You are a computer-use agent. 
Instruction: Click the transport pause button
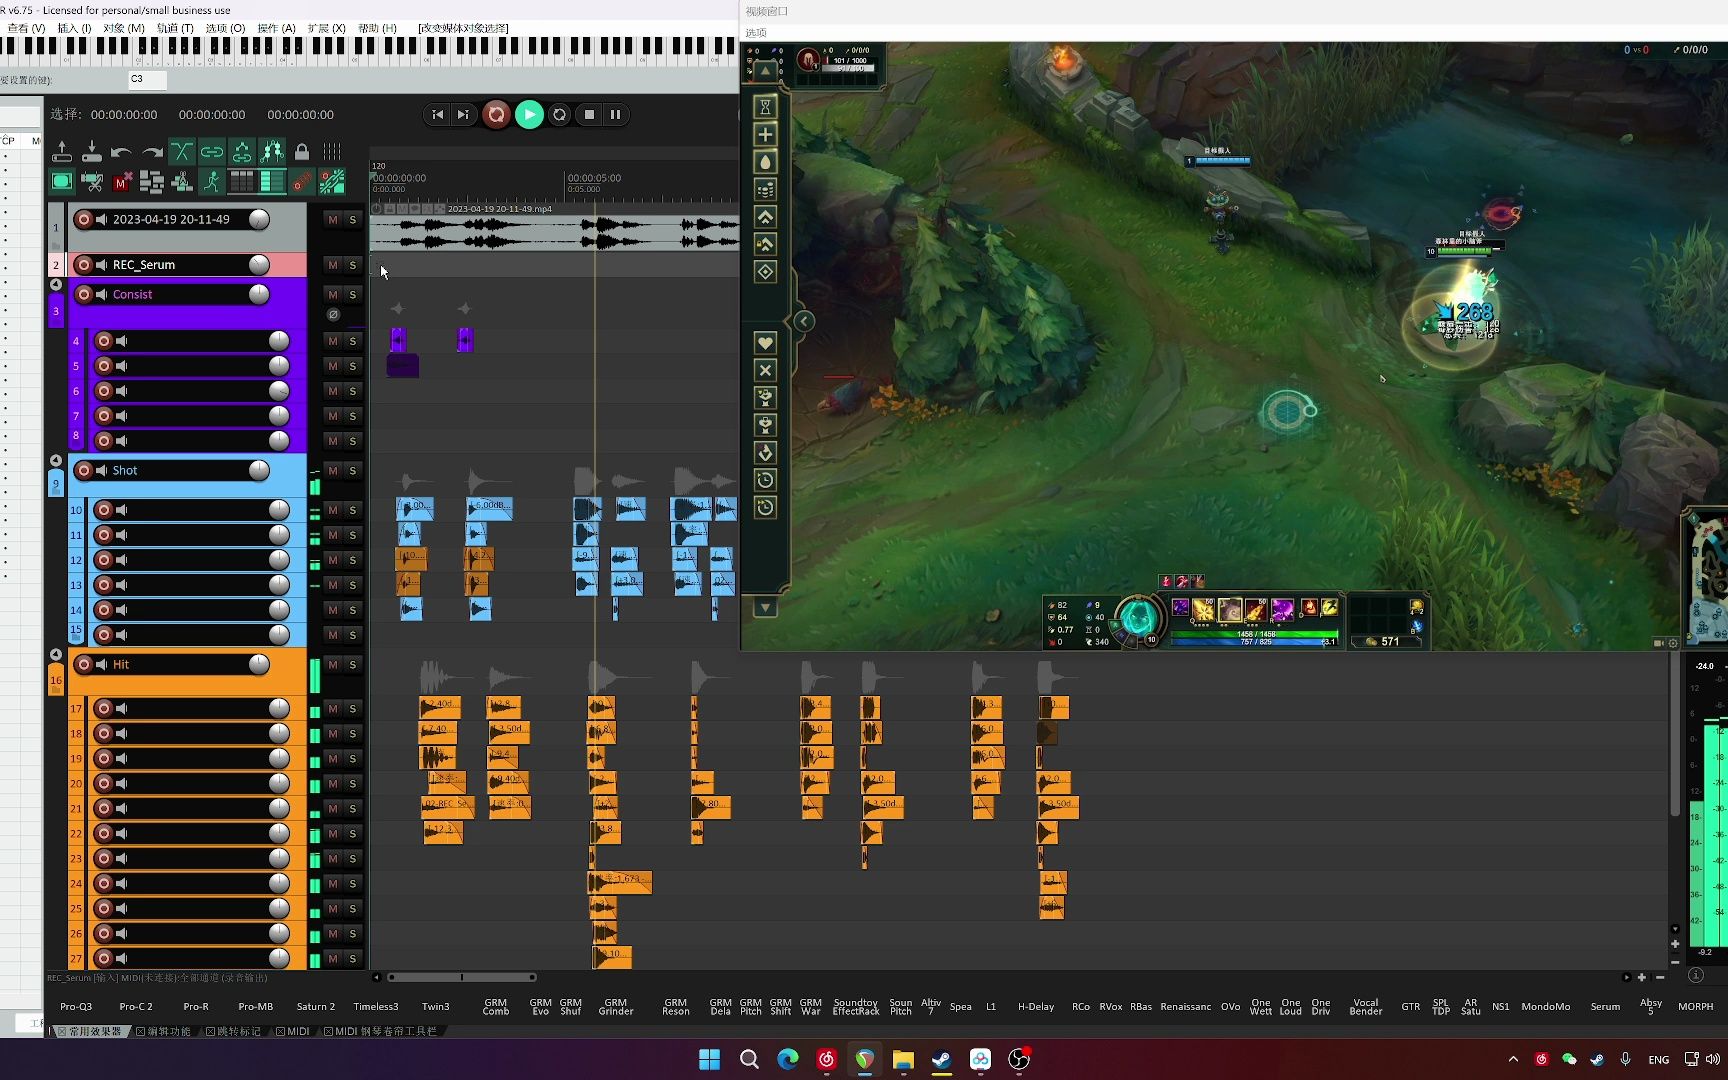(615, 114)
